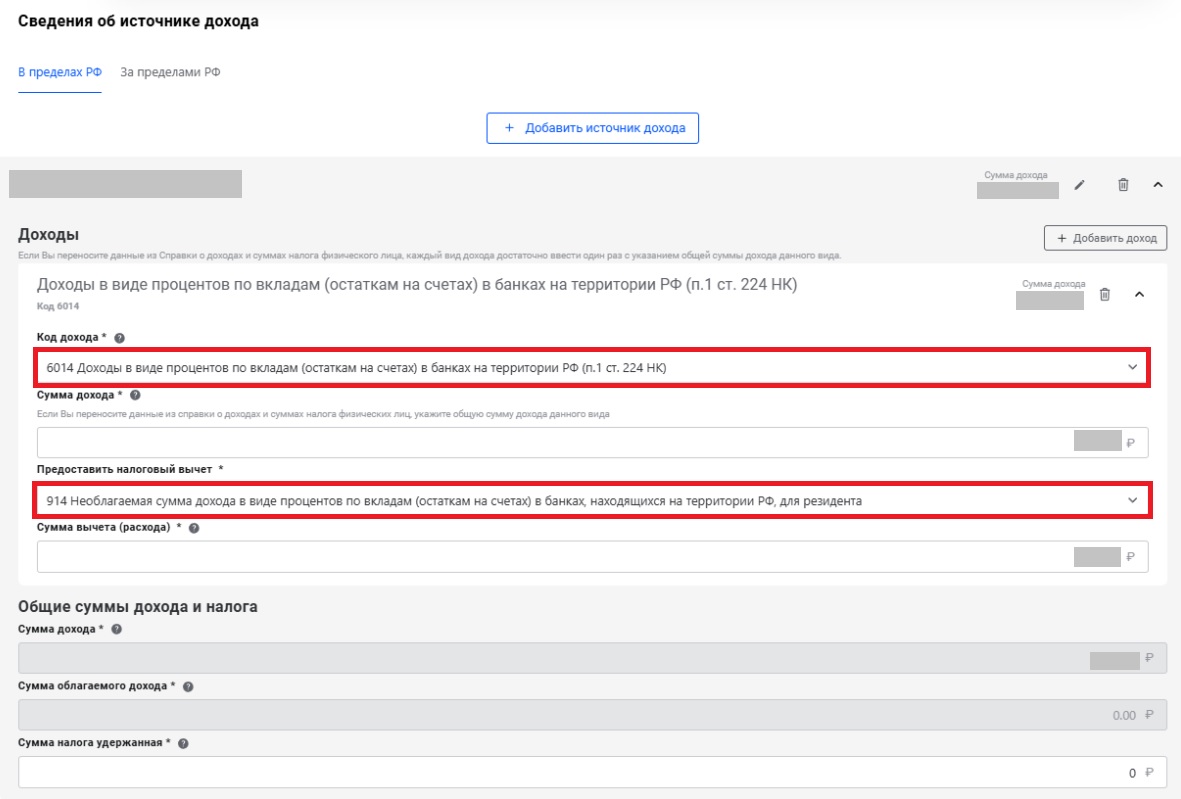Screen dimensions: 1181x799
Task: Show help for «Сумма дохода» in income card
Action: (x=135, y=395)
